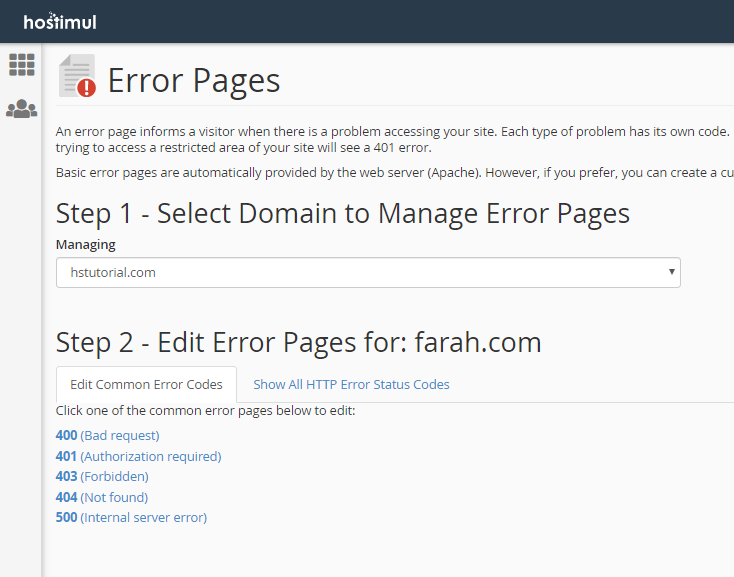This screenshot has height=577, width=734.
Task: Edit the 400 (Bad request) error page
Action: pos(107,436)
